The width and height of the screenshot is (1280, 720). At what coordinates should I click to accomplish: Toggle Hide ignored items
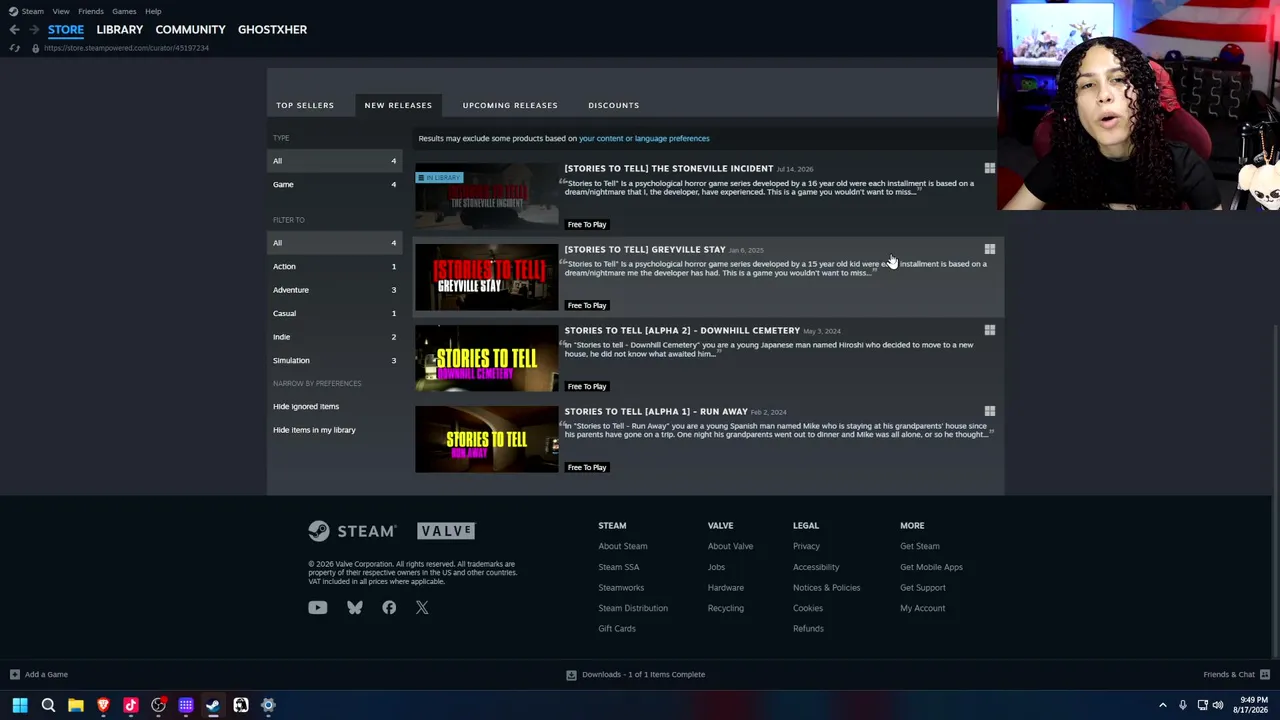click(x=306, y=406)
